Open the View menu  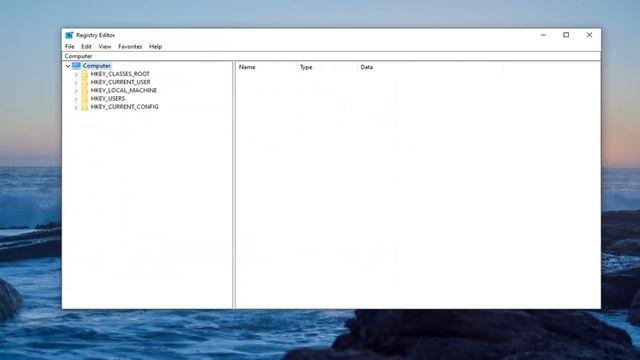point(105,47)
